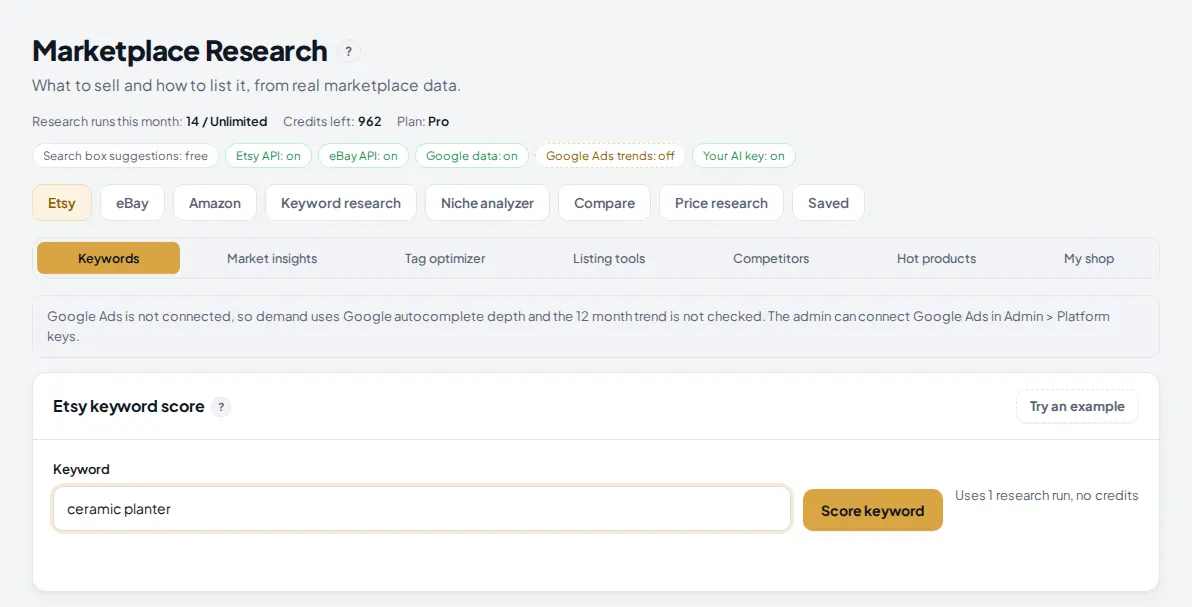
Task: Click the 'What to sell and how to list it' subtitle
Action: click(246, 86)
